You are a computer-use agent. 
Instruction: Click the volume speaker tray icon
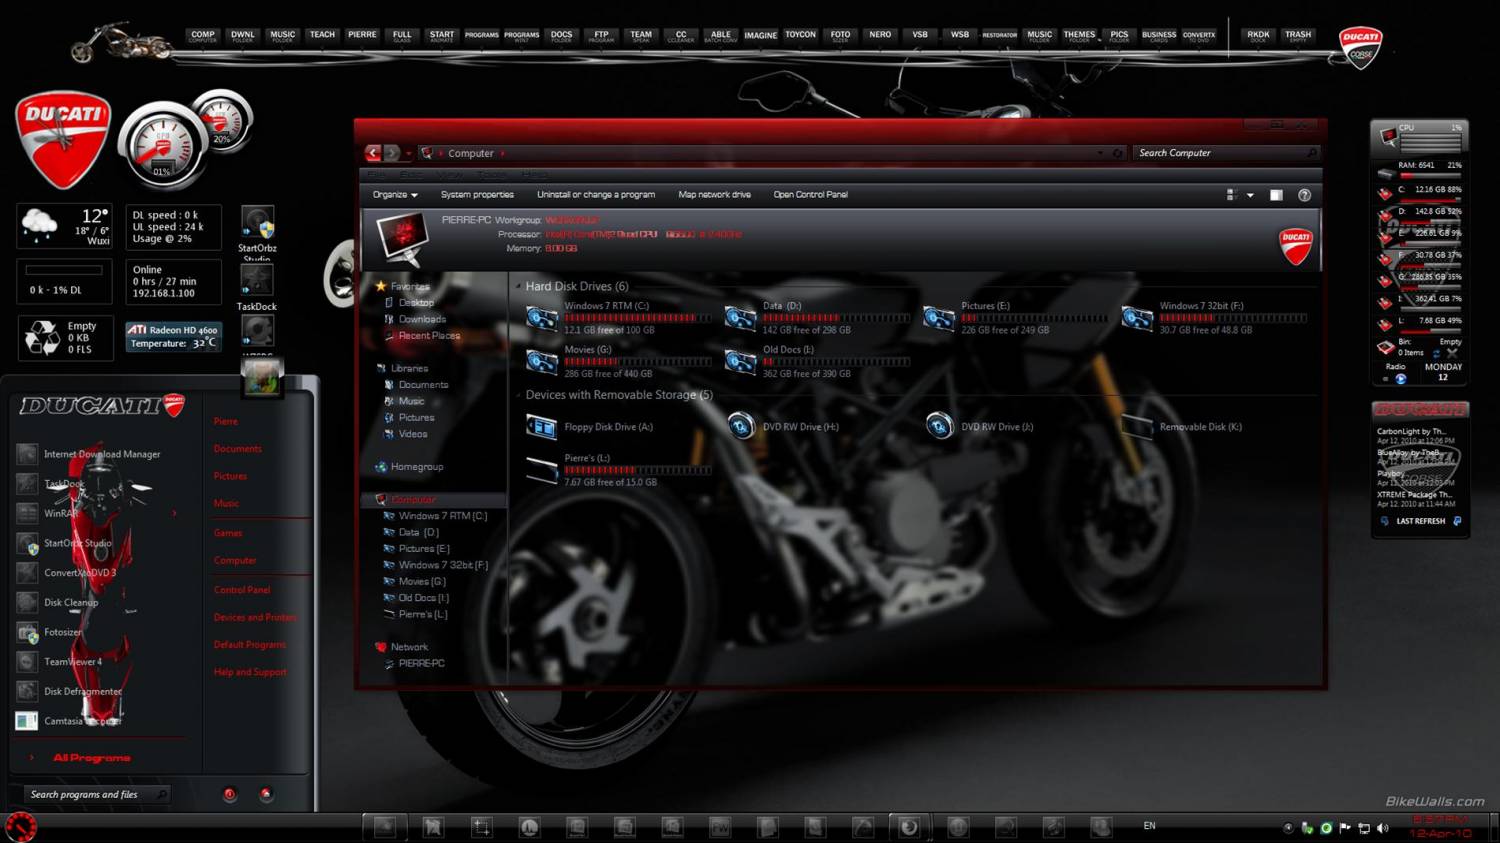(1383, 828)
